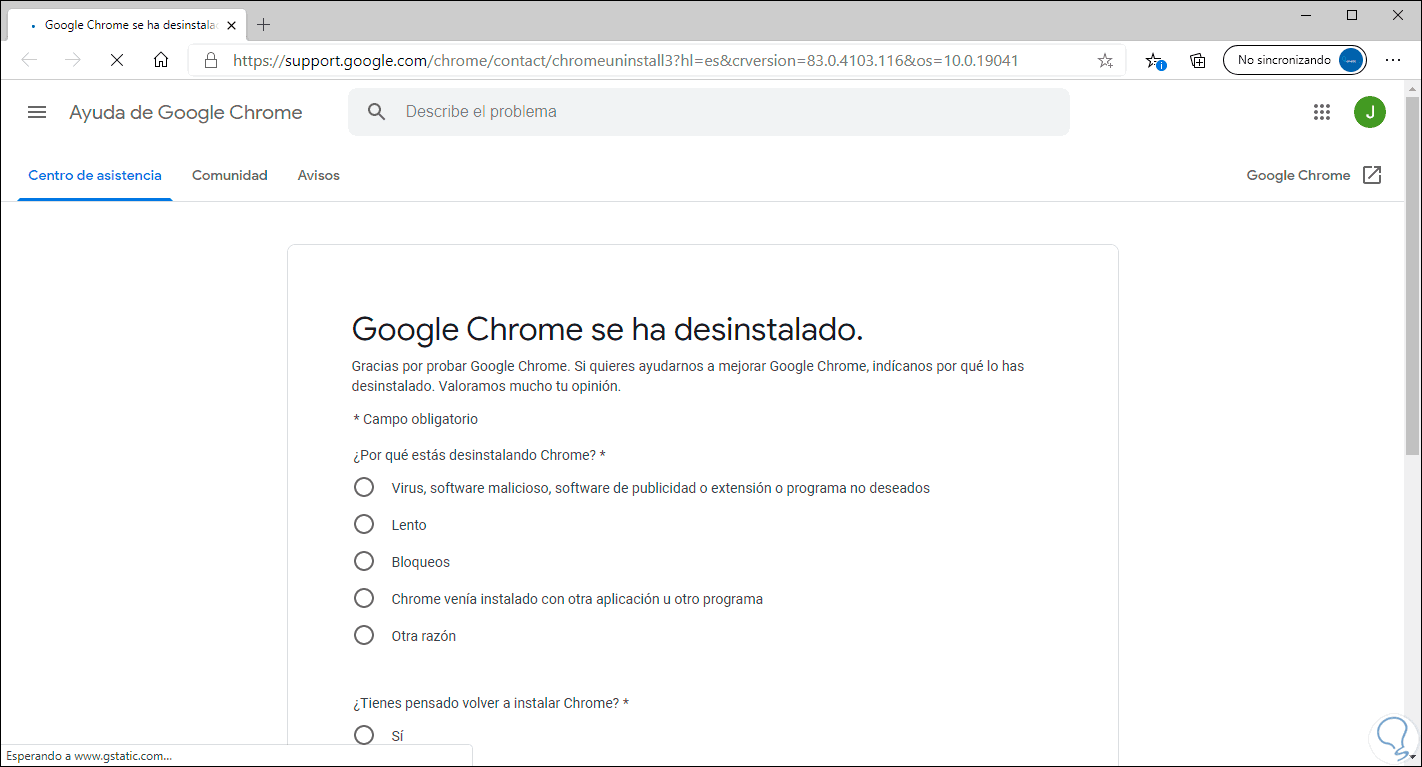Open the external Google Chrome link
This screenshot has height=767, width=1422.
pyautogui.click(x=1314, y=175)
